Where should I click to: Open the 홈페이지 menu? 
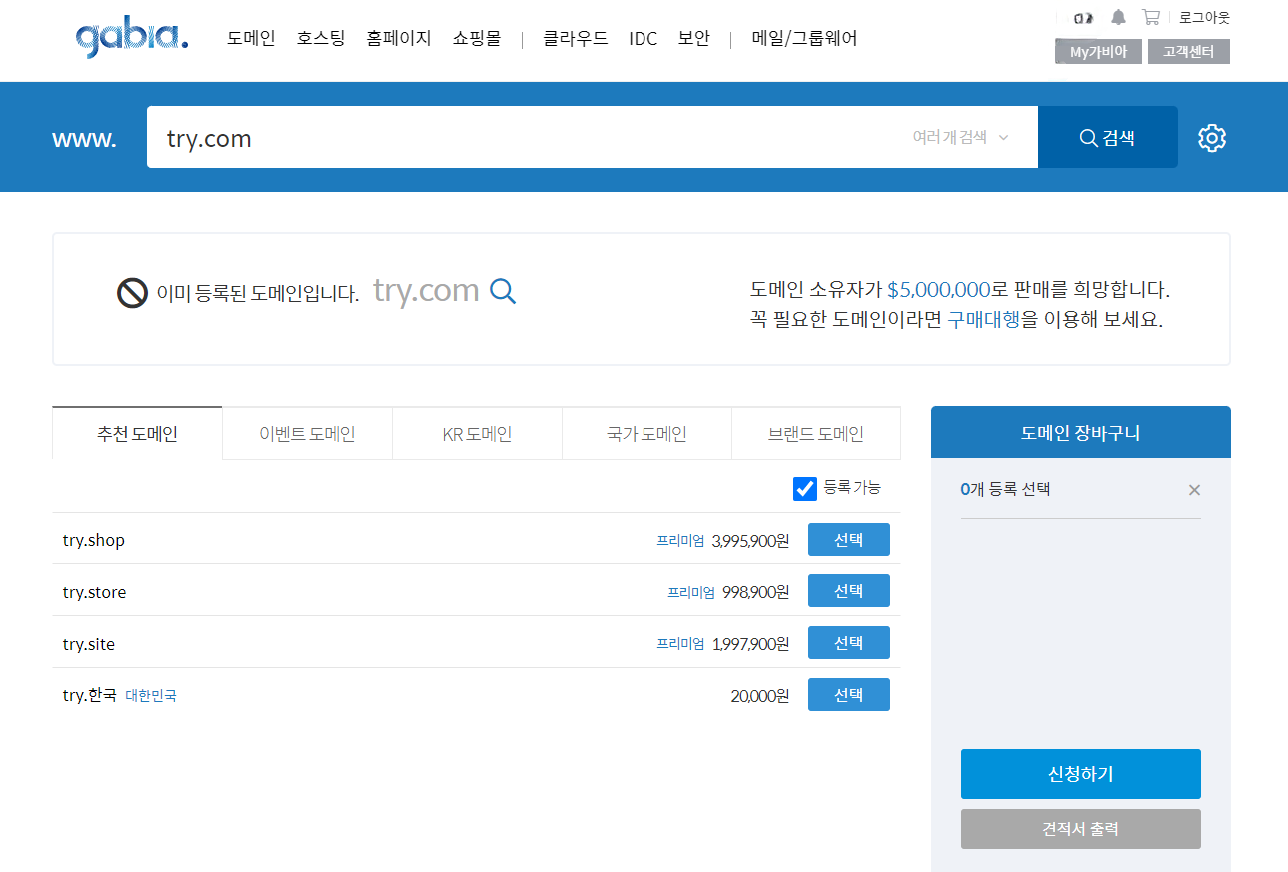coord(399,39)
